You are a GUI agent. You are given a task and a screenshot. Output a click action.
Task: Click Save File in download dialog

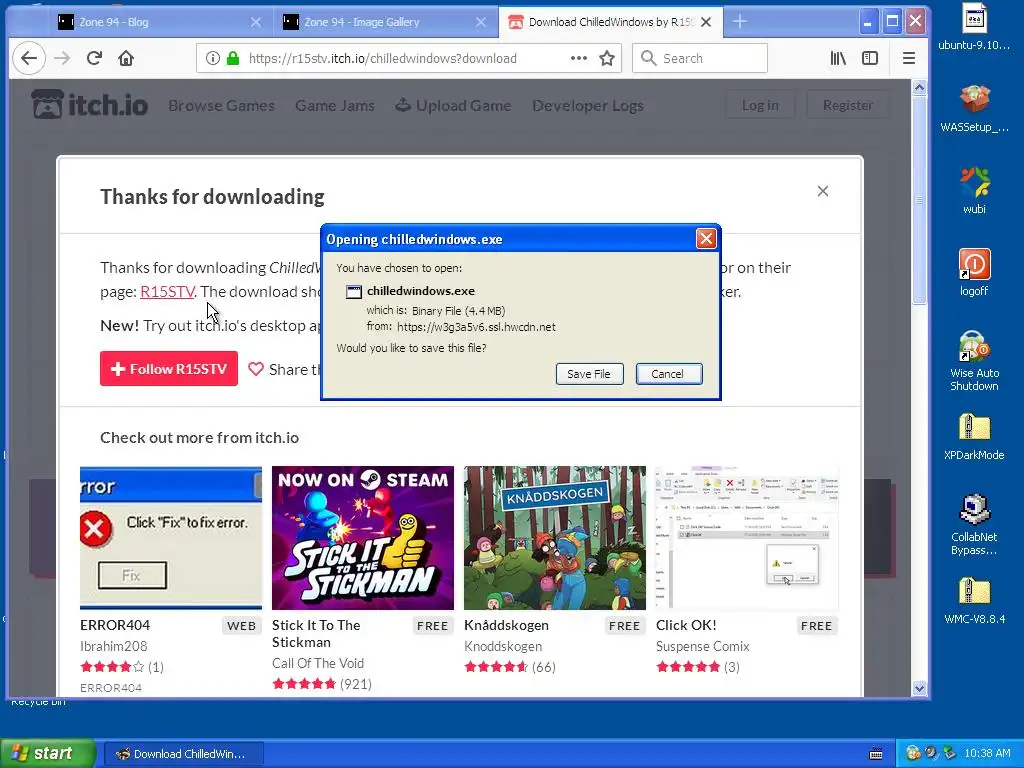(x=589, y=374)
